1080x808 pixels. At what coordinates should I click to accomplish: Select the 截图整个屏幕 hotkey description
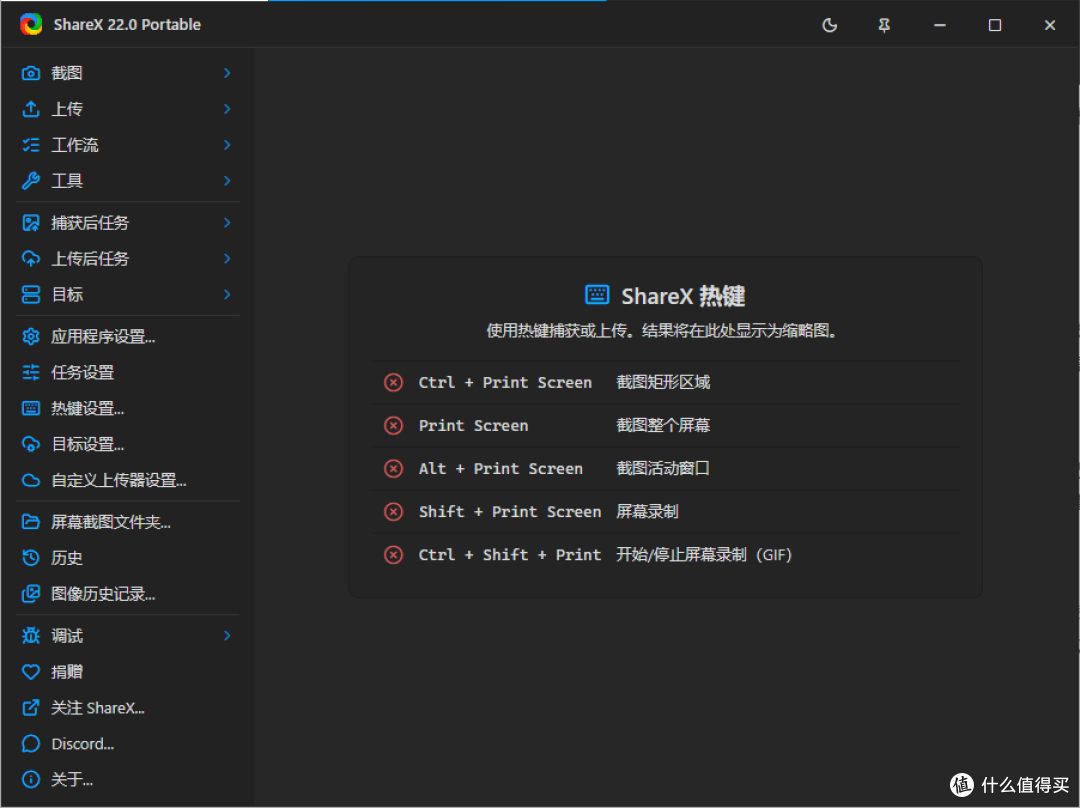[x=663, y=426]
